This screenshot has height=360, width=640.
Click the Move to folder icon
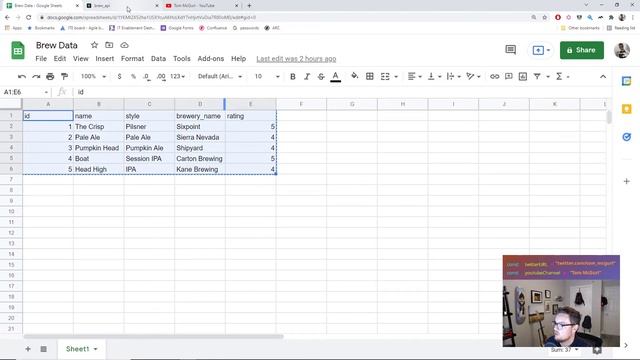(x=109, y=45)
